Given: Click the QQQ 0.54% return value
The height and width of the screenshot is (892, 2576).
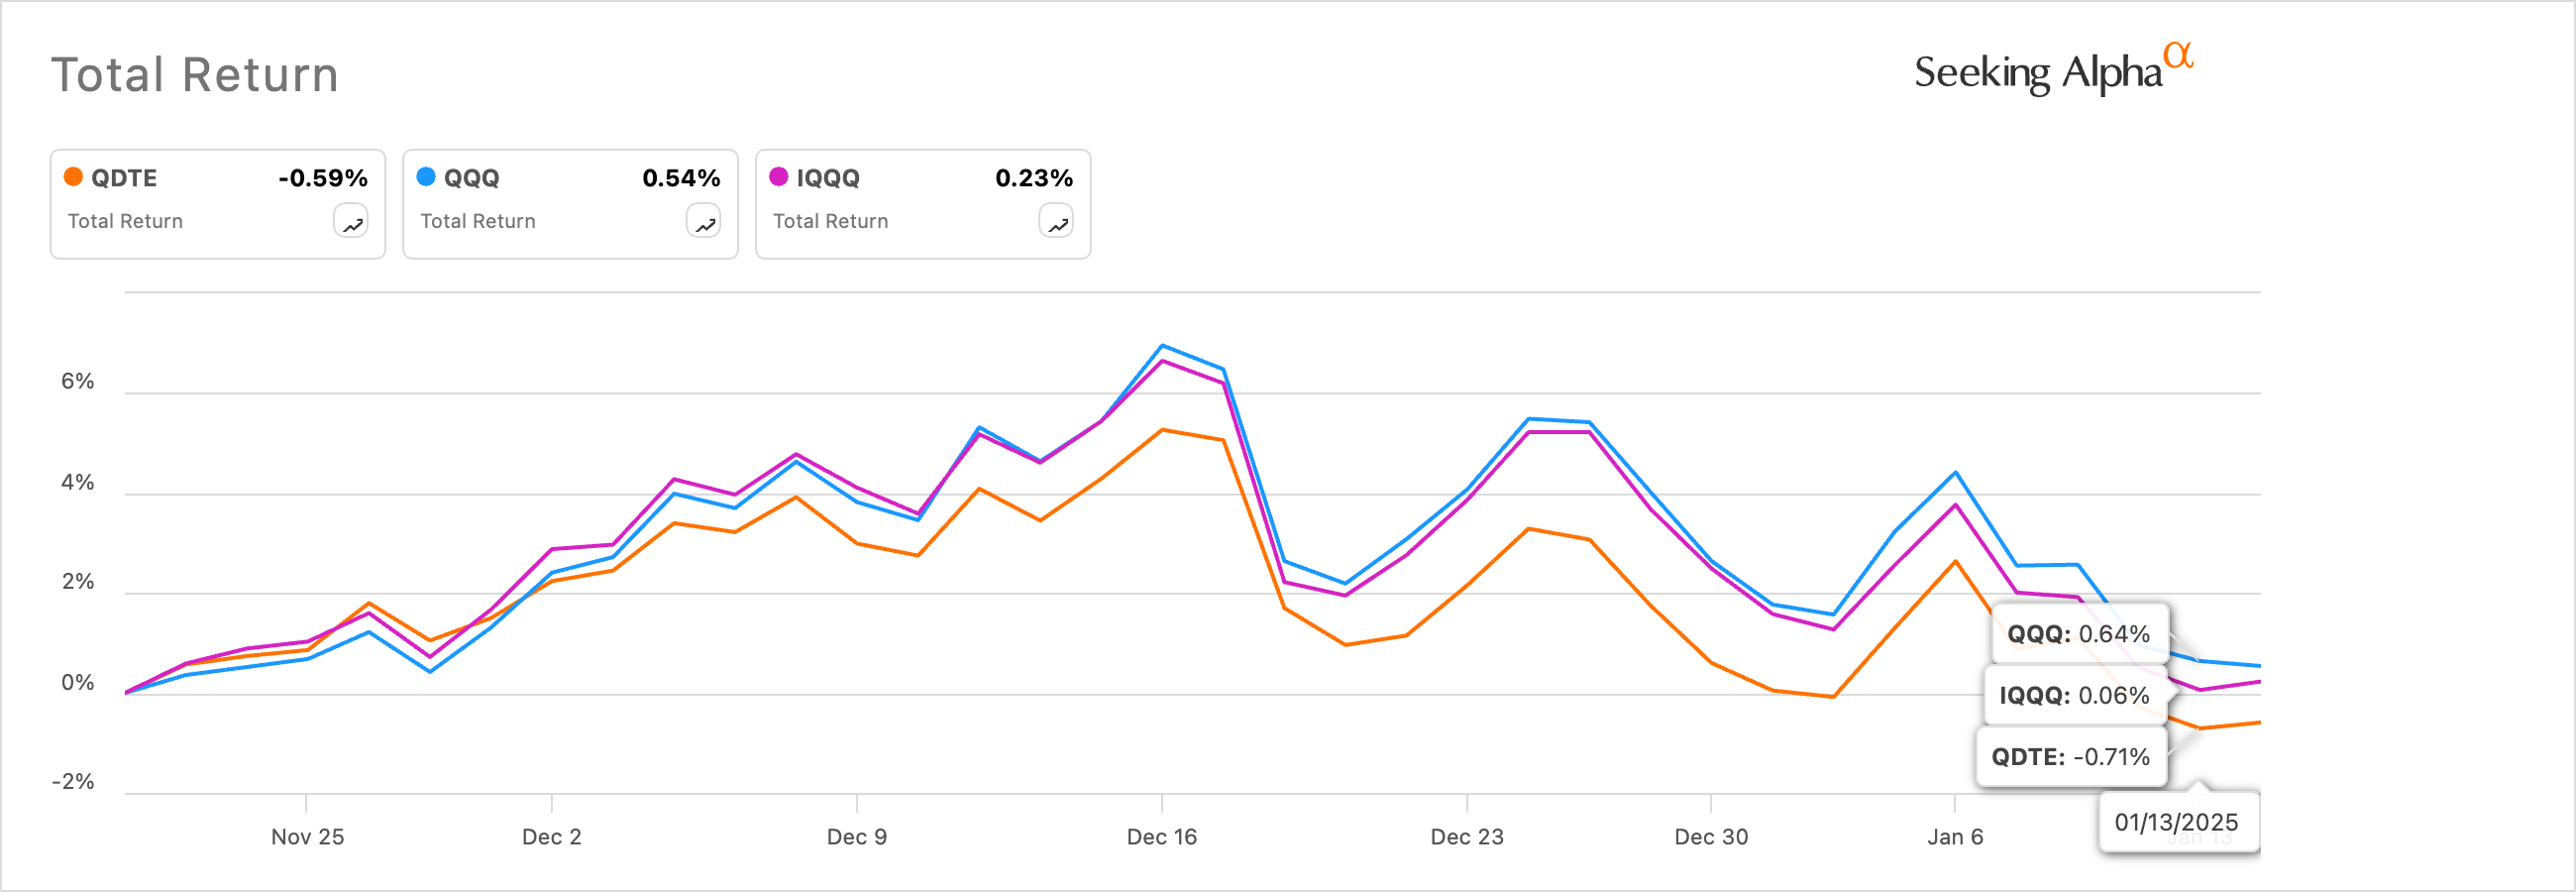Looking at the screenshot, I should [x=681, y=178].
